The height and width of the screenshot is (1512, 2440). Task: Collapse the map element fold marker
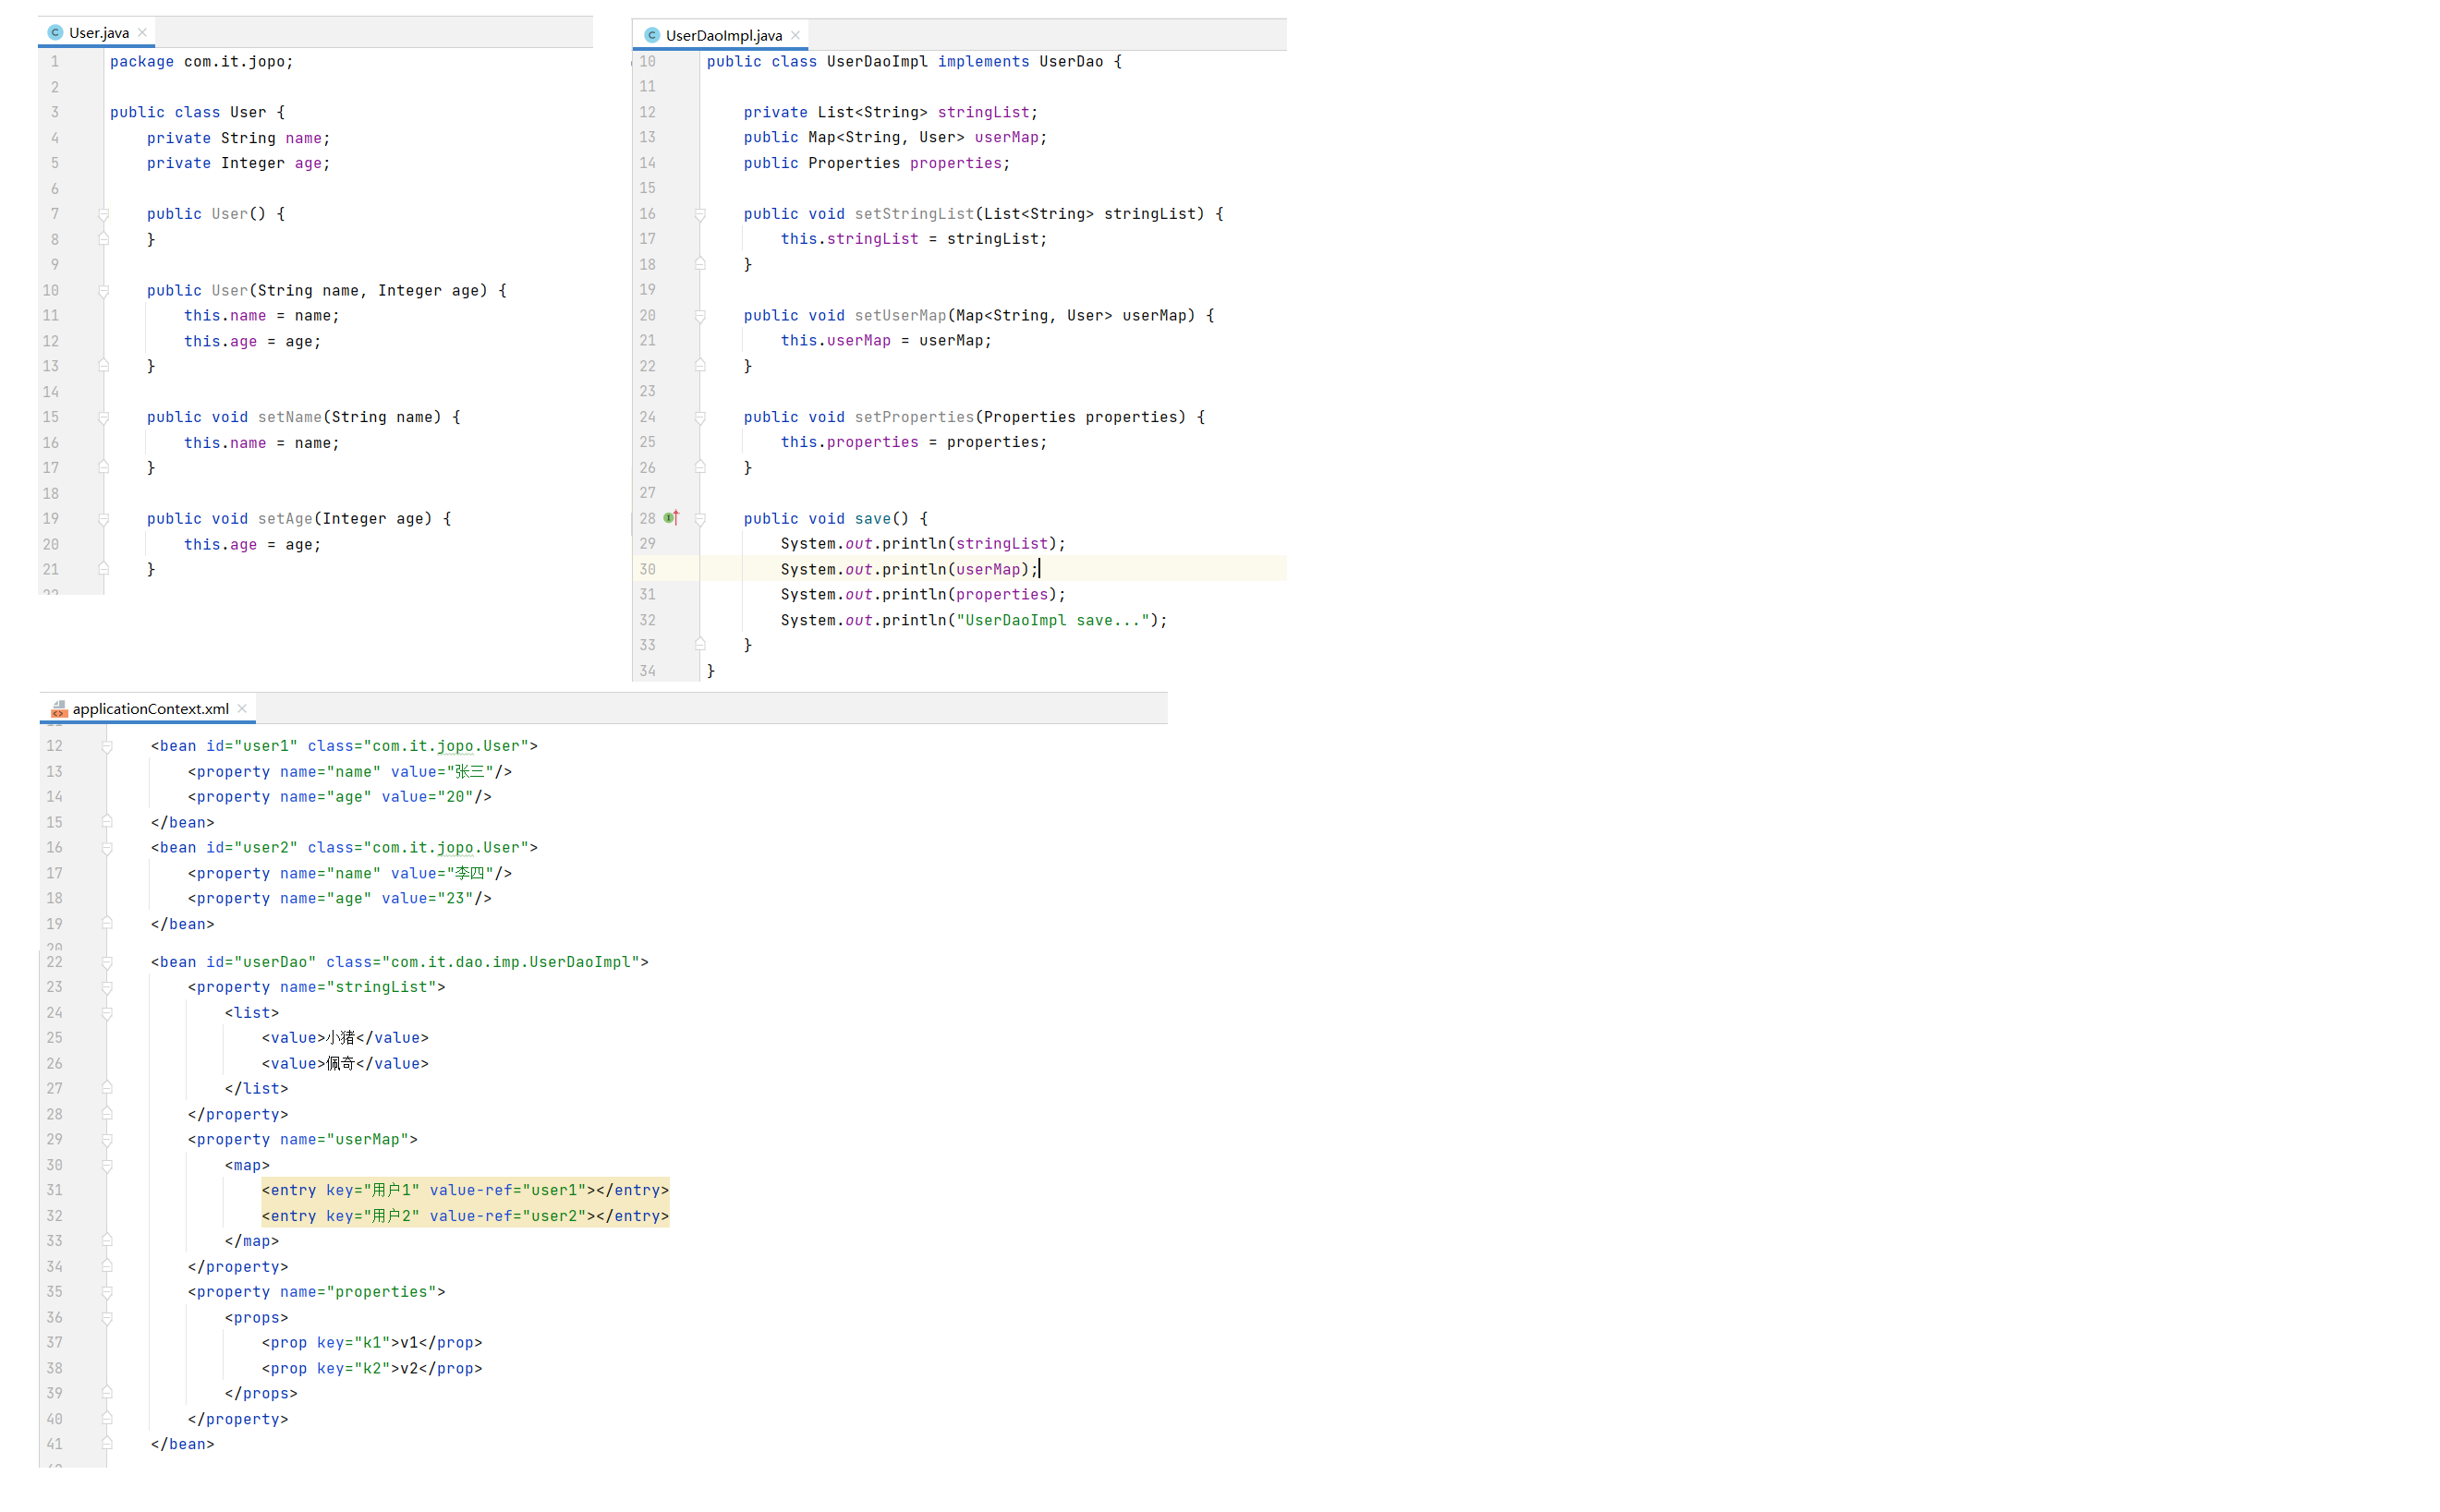coord(107,1166)
